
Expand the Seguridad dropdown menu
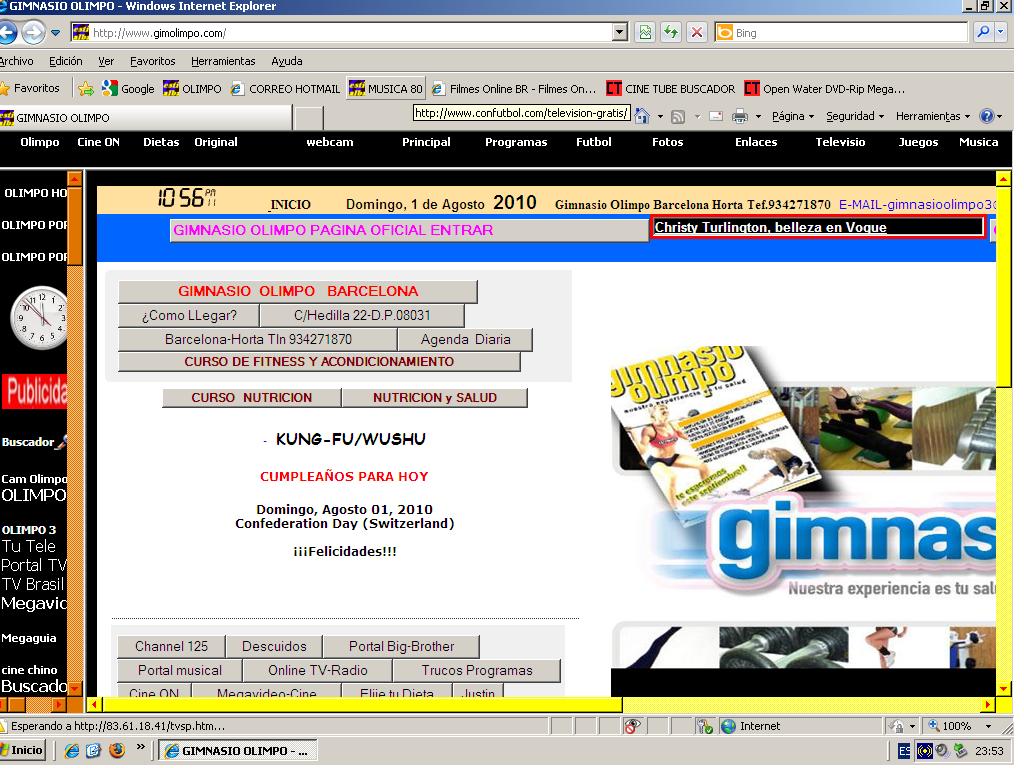(x=855, y=116)
